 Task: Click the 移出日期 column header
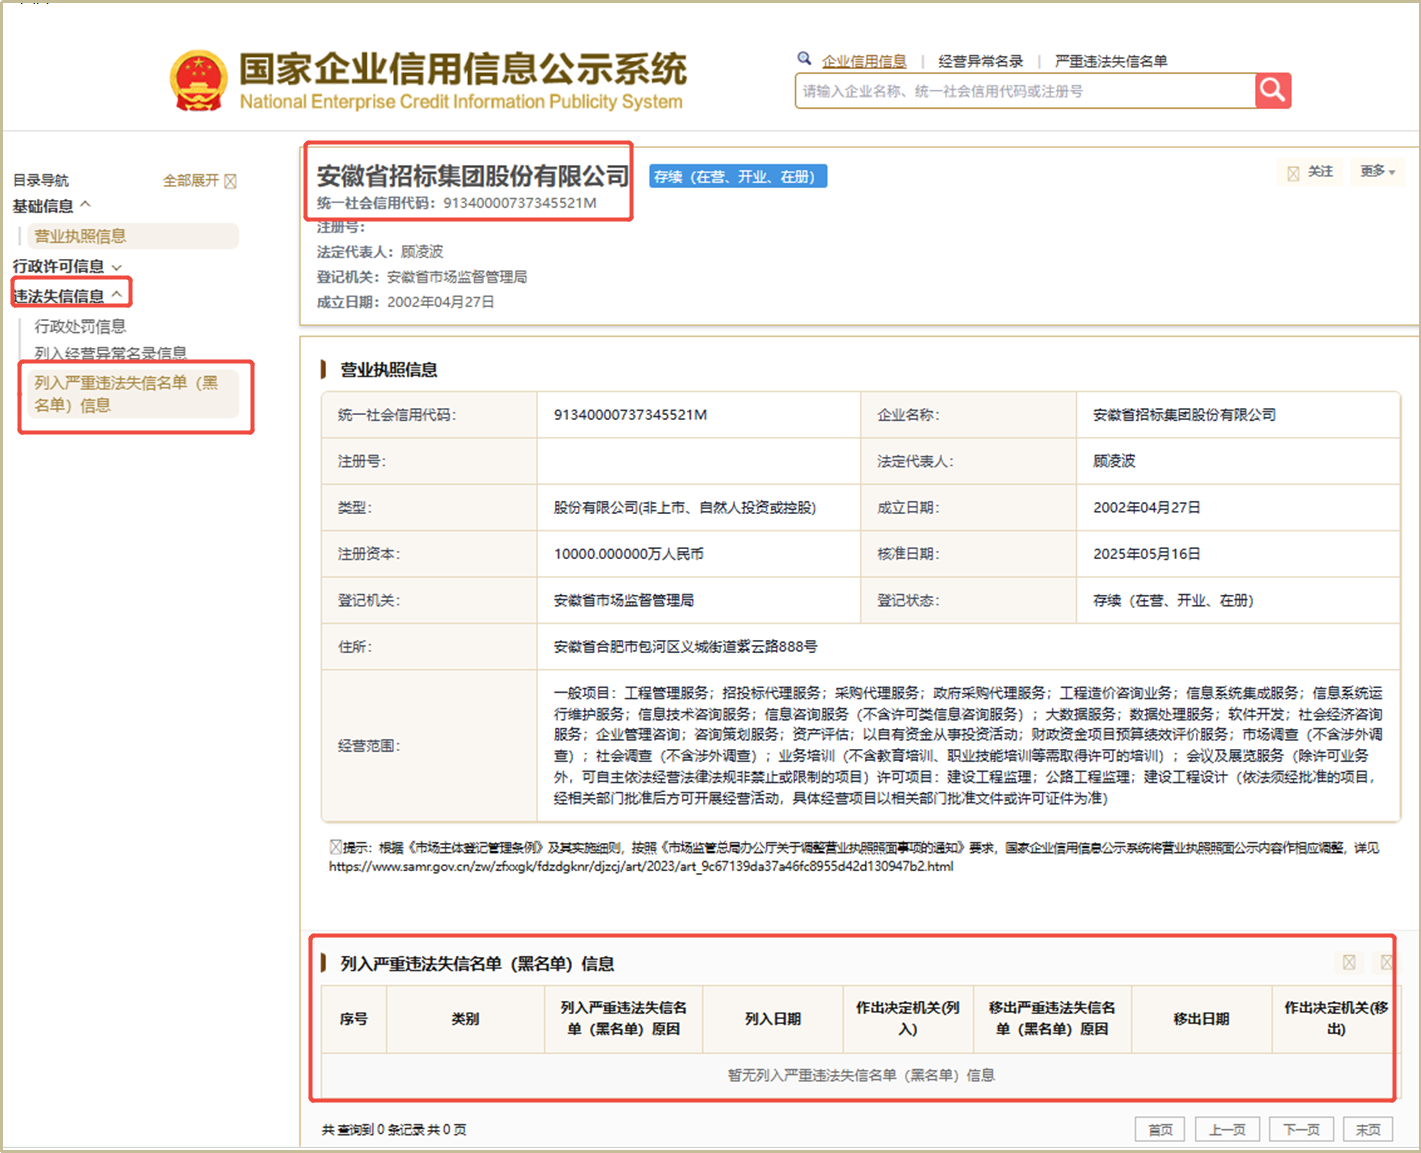pos(1201,1018)
